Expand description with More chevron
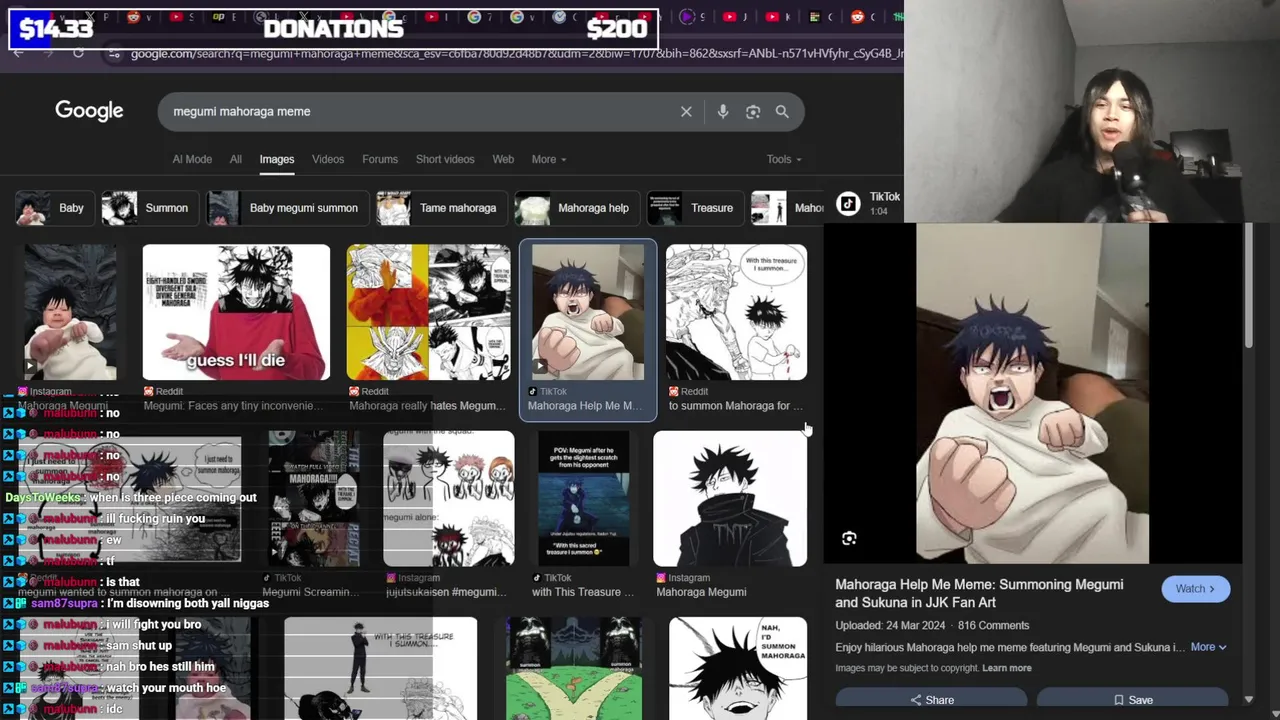Viewport: 1280px width, 720px height. pyautogui.click(x=1208, y=647)
